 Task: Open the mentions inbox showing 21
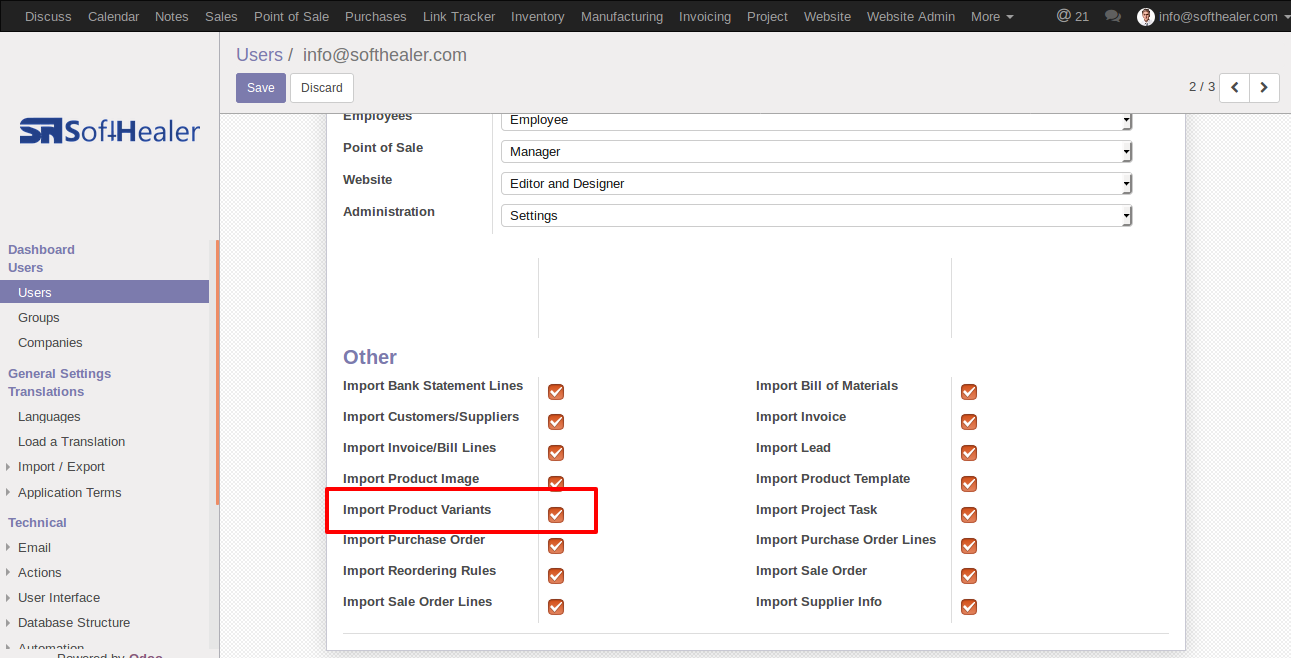click(x=1073, y=16)
